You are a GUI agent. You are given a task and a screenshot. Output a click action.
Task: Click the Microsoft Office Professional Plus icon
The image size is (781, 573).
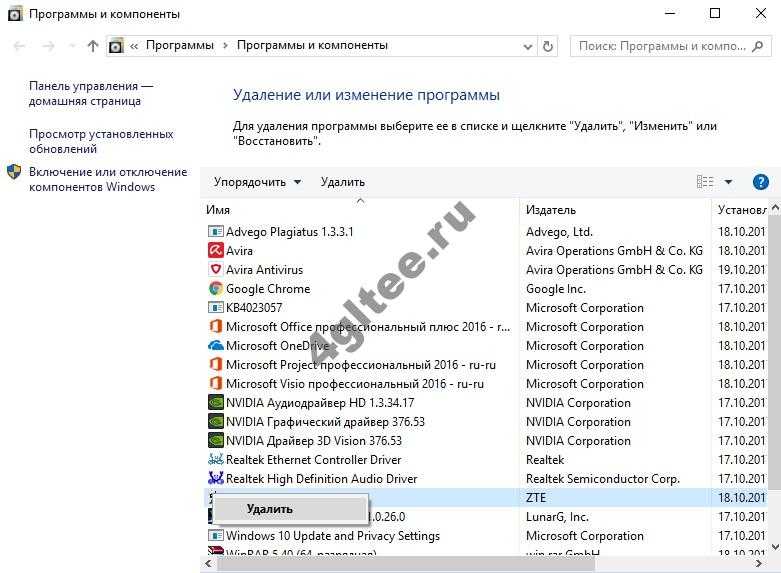coord(215,326)
